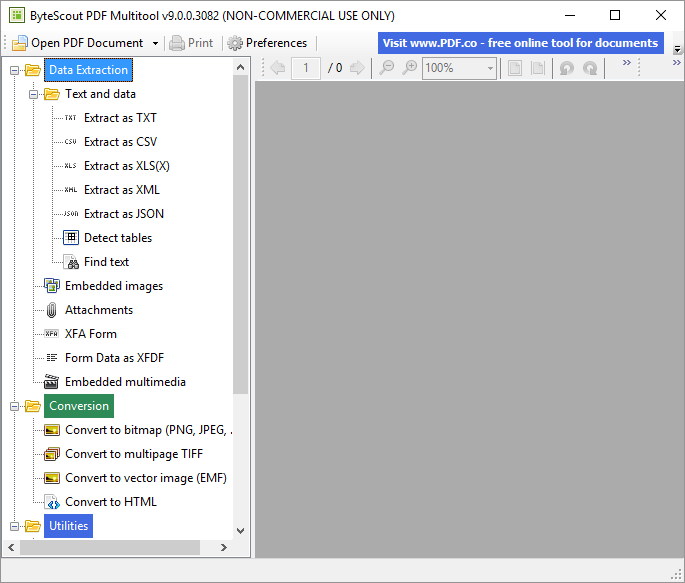Select Extract as XML label

(x=122, y=190)
